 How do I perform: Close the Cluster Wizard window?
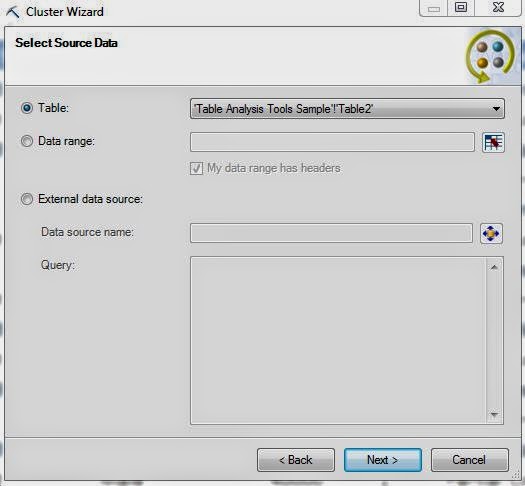(498, 7)
